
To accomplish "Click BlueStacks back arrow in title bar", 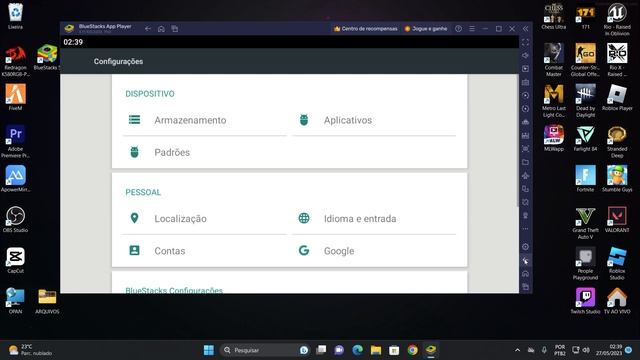I will tap(148, 29).
